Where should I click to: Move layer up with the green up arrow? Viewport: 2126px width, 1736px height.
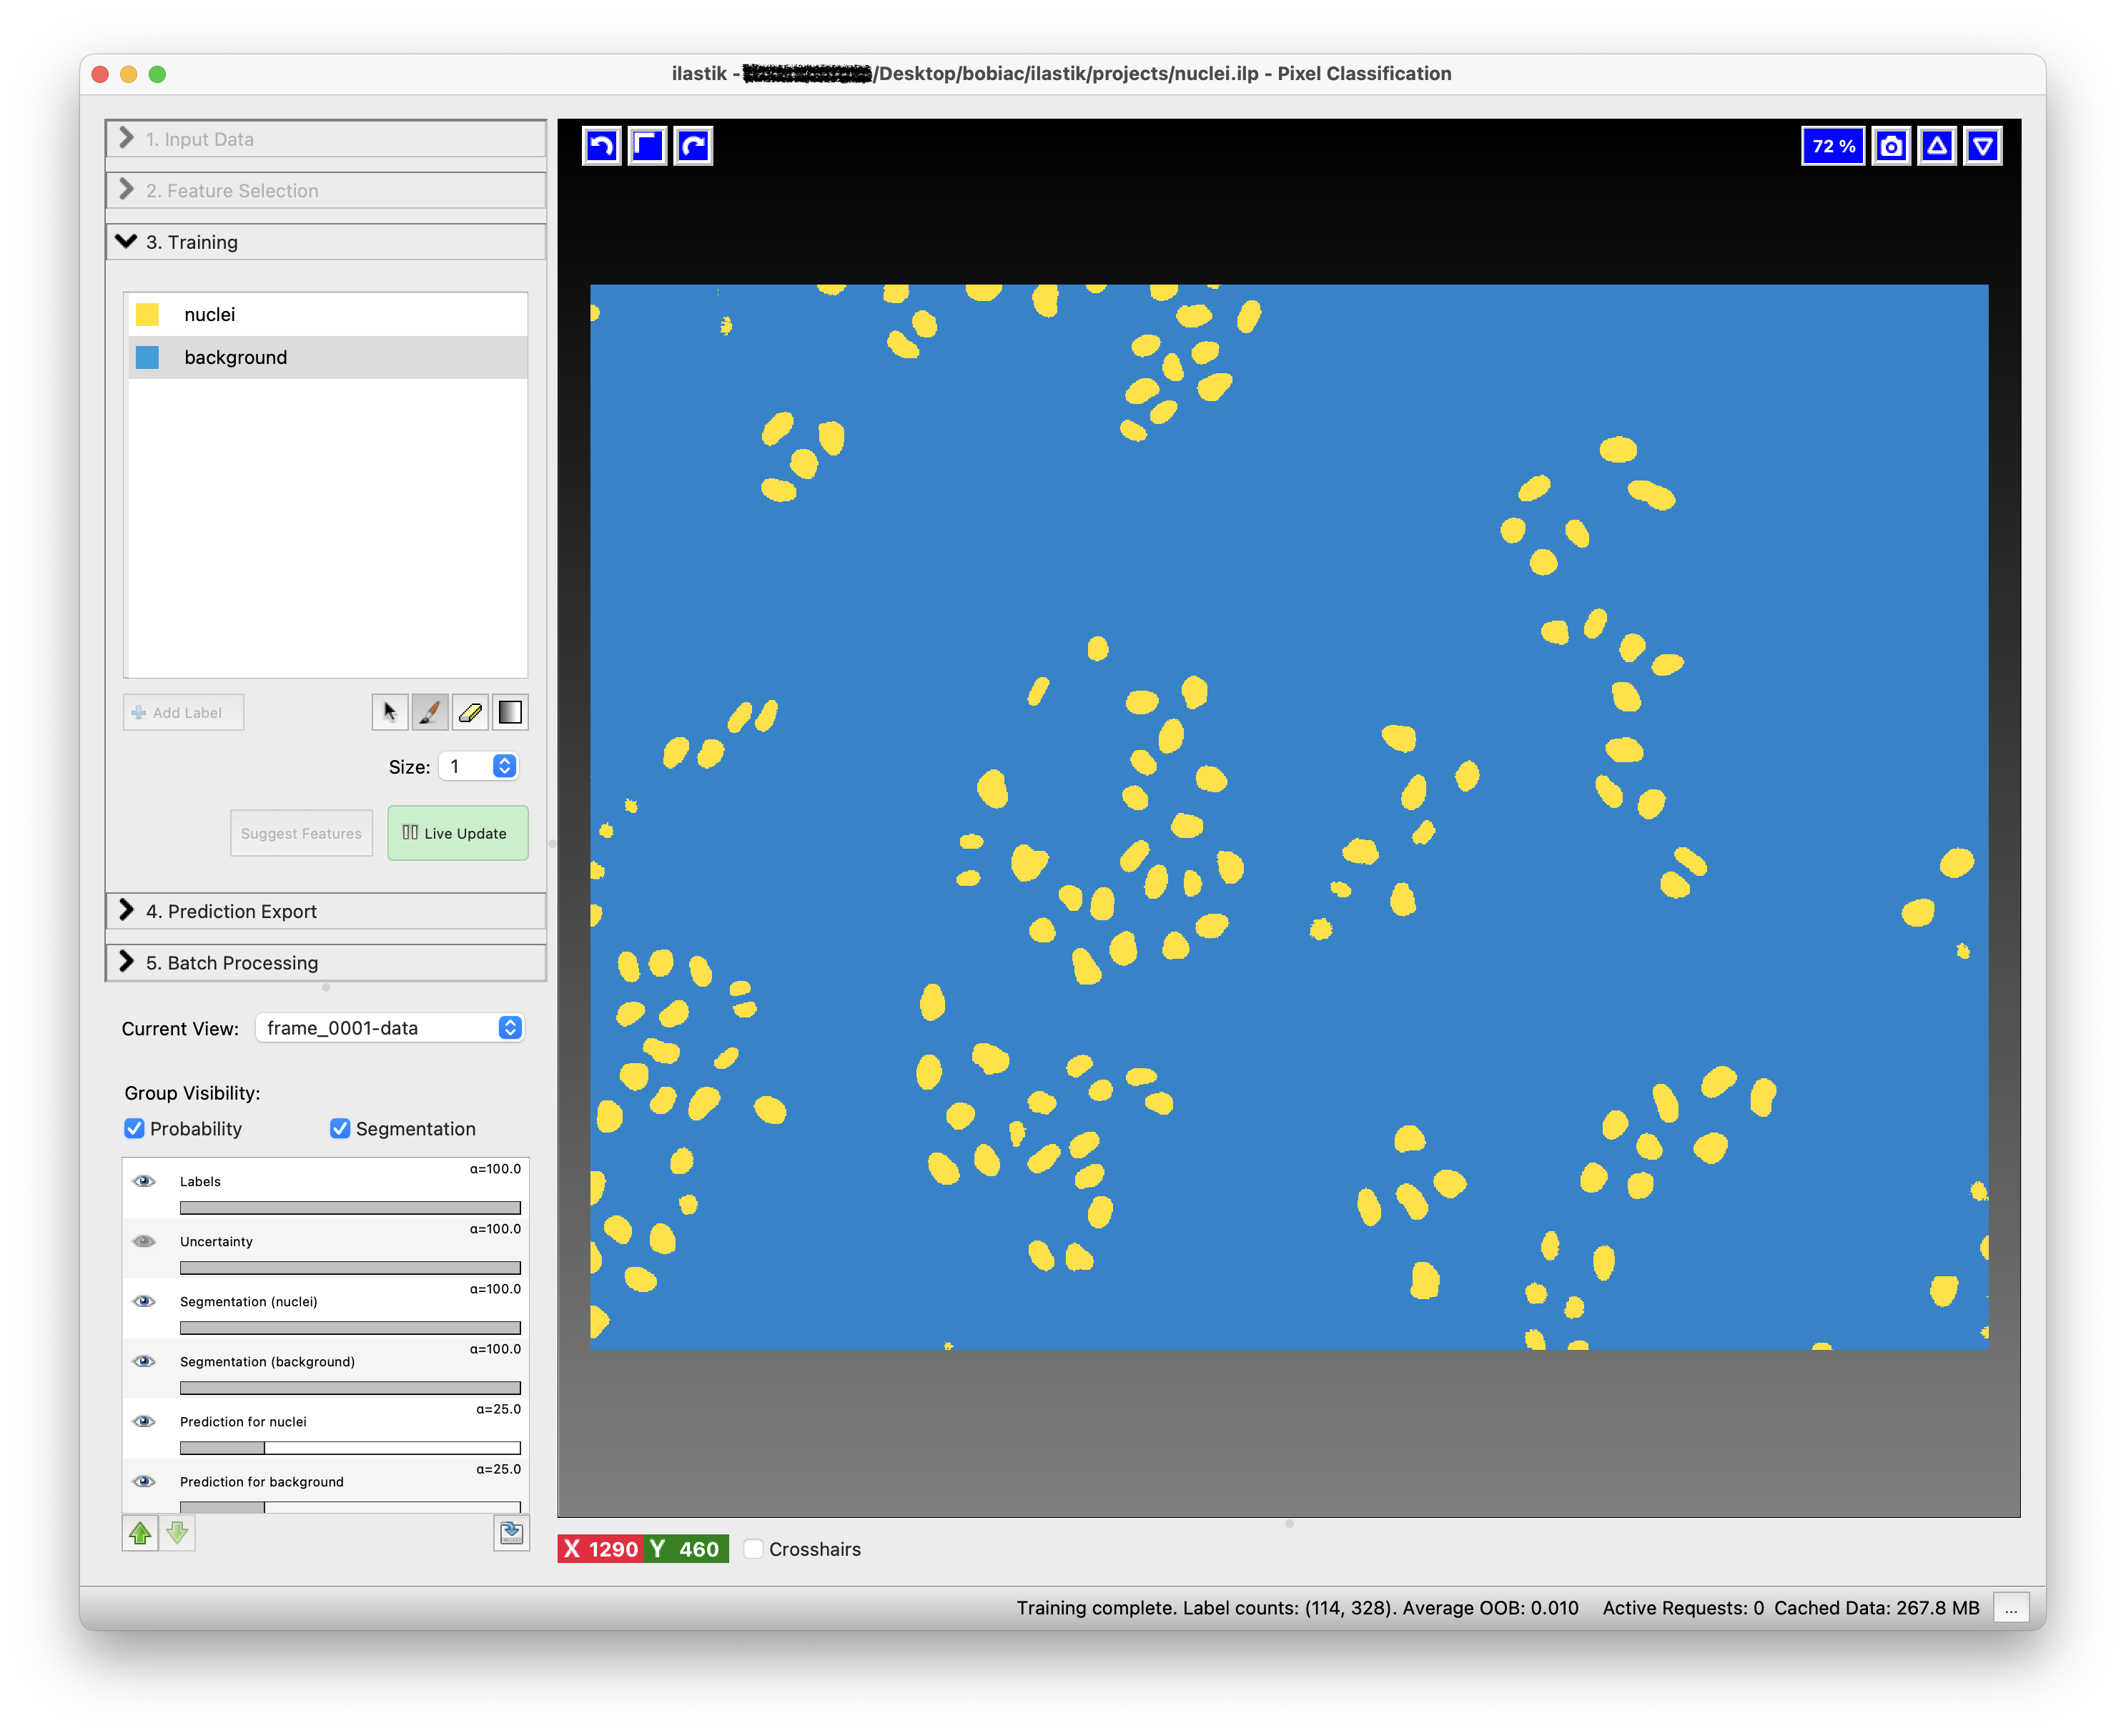pos(140,1532)
